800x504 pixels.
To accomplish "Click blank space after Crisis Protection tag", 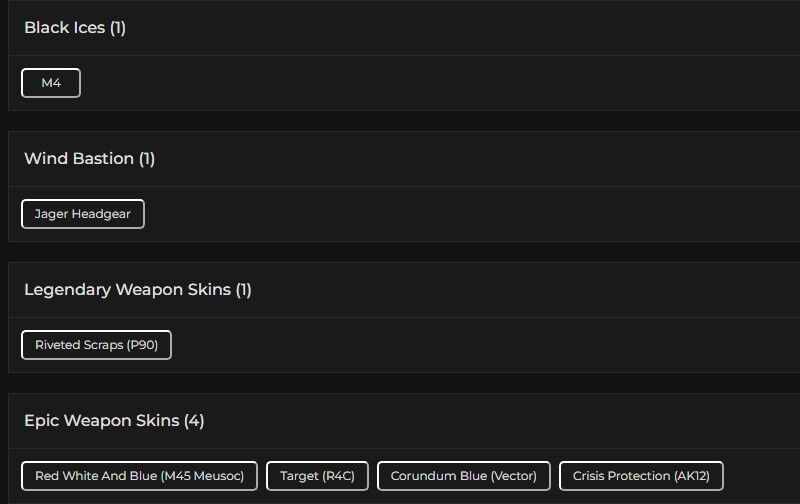I will 760,476.
